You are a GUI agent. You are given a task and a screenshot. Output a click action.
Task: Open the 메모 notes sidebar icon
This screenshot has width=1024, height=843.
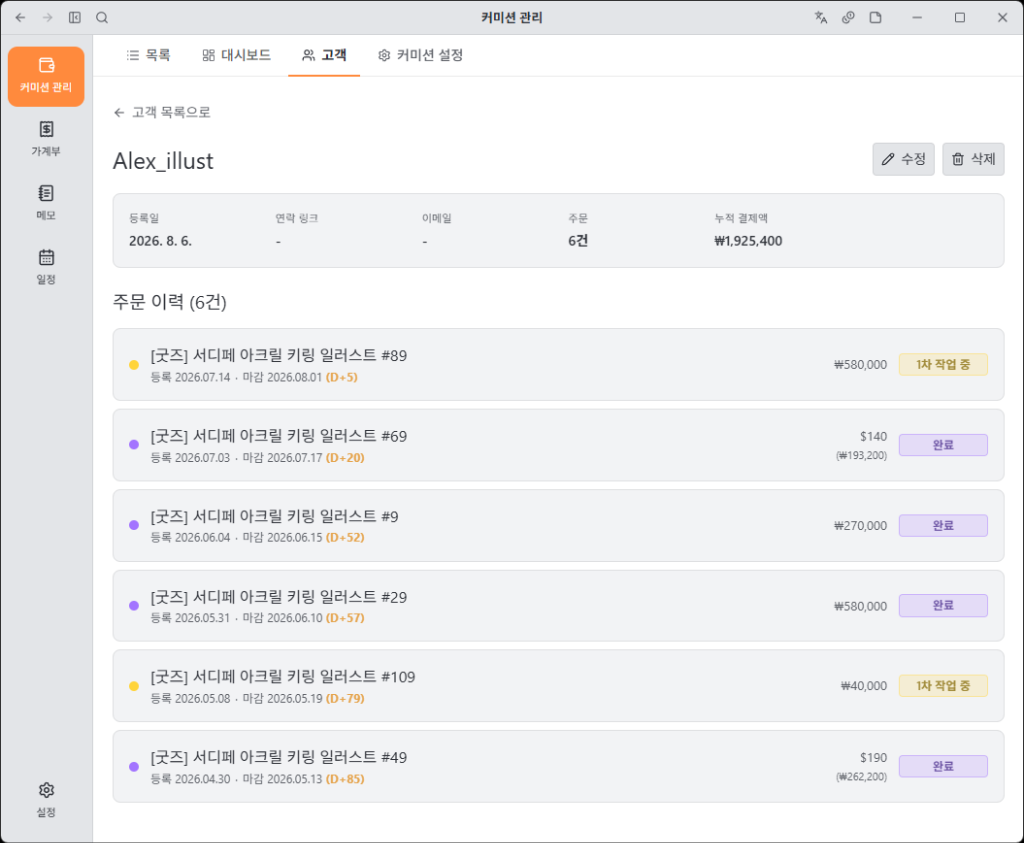click(x=46, y=202)
